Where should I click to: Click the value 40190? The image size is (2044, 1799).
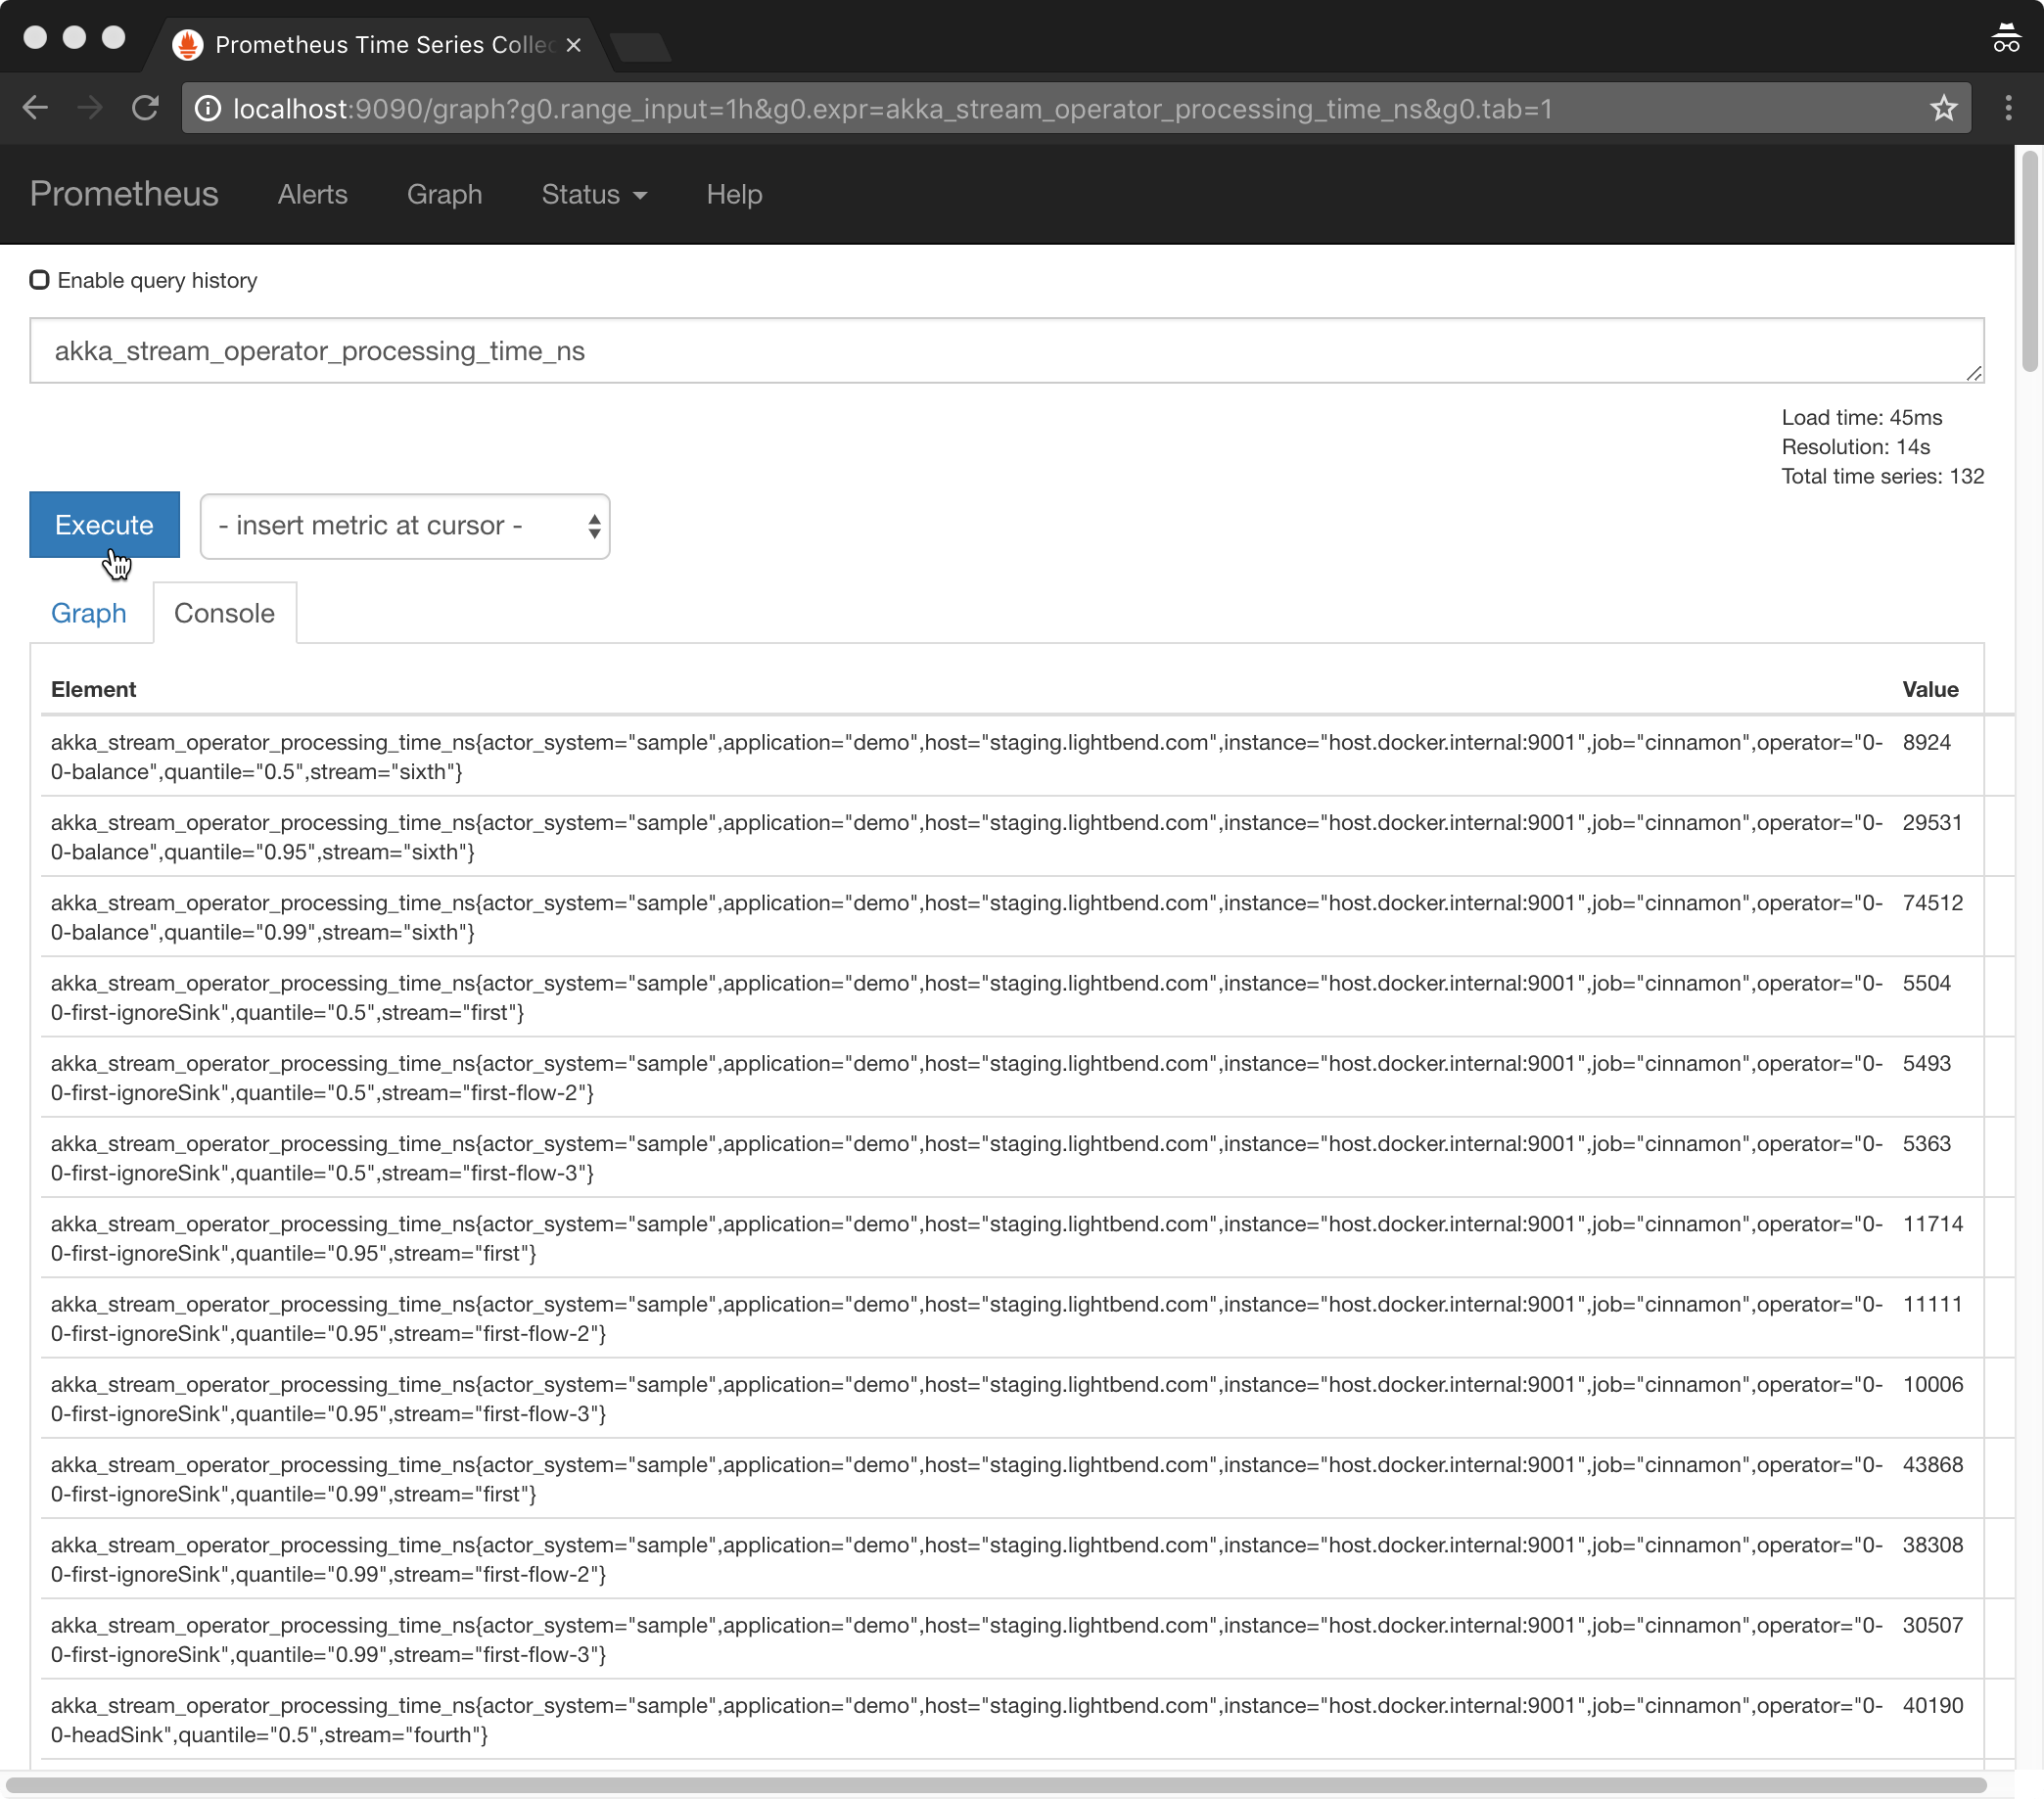pos(1932,1705)
